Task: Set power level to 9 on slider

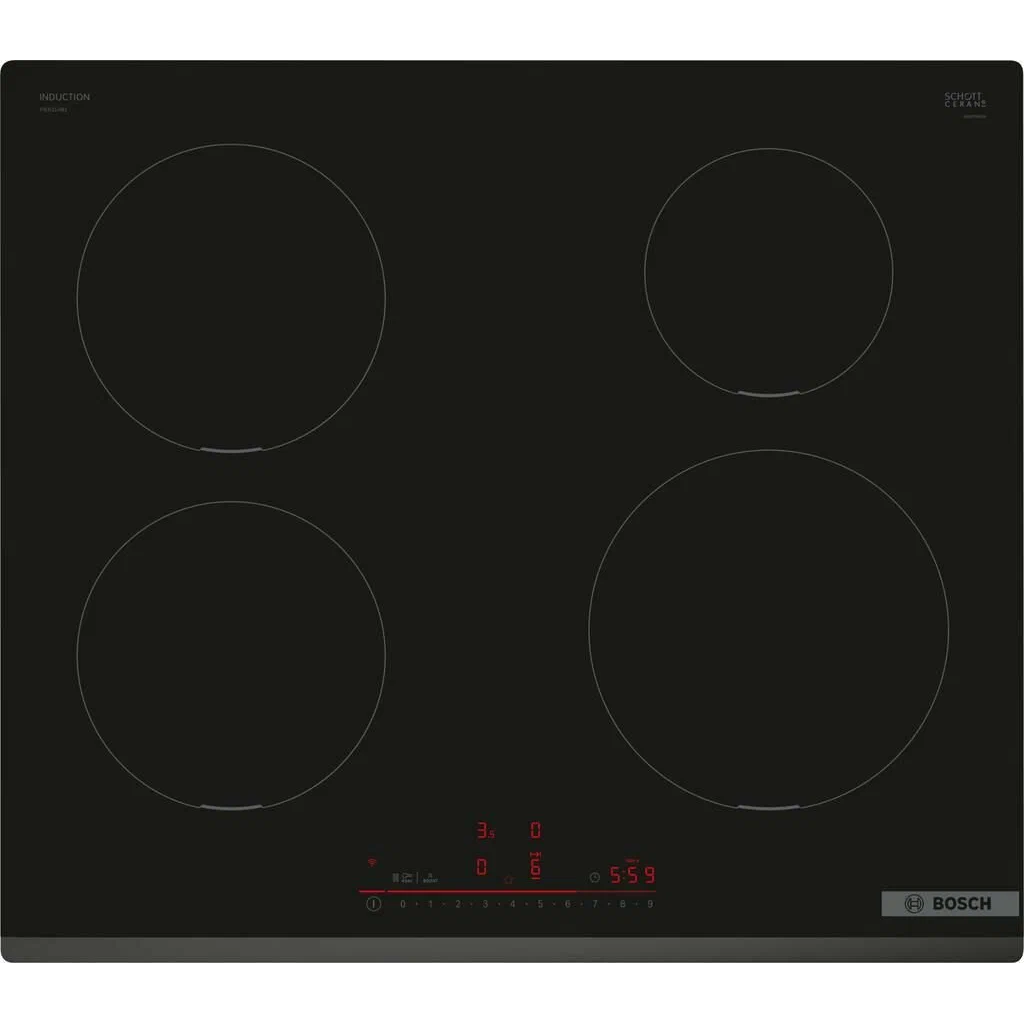Action: (649, 904)
